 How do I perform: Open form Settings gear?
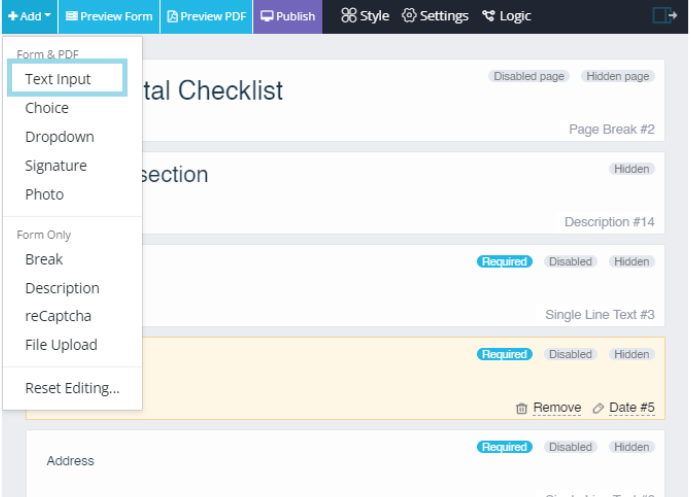pos(435,16)
